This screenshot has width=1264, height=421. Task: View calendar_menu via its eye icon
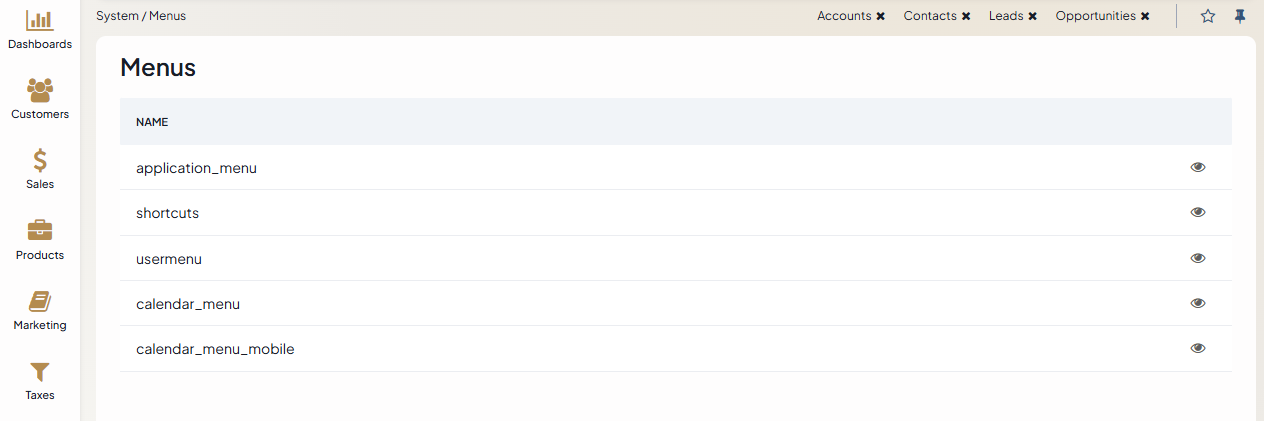1198,303
